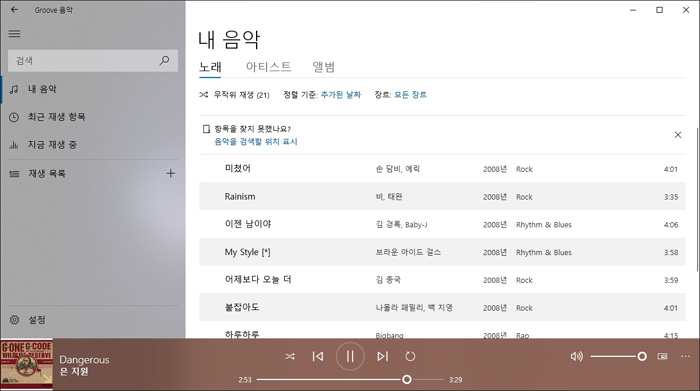Screen dimensions: 700x391
Task: Switch to the 앨범 tab
Action: pyautogui.click(x=324, y=67)
